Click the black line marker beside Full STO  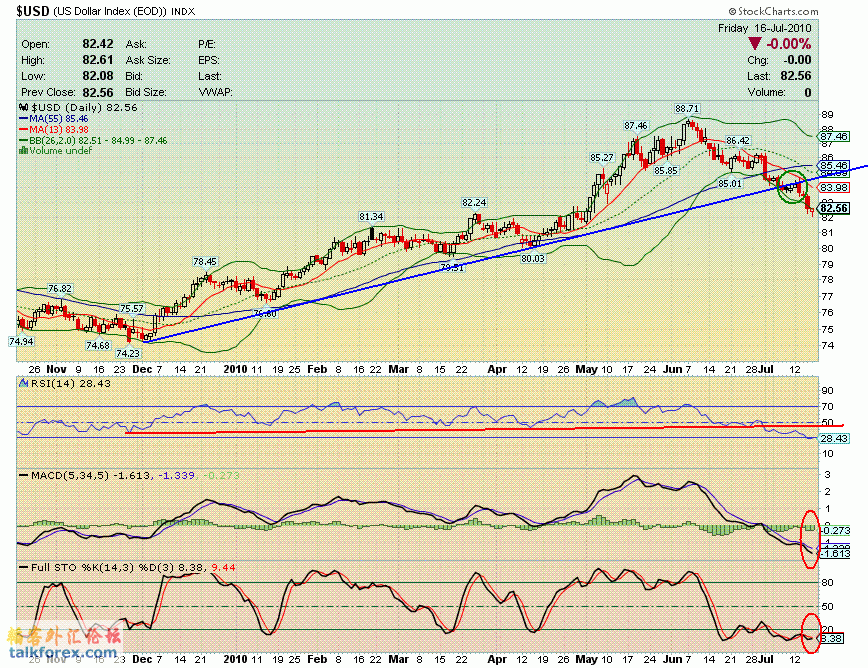(24, 567)
